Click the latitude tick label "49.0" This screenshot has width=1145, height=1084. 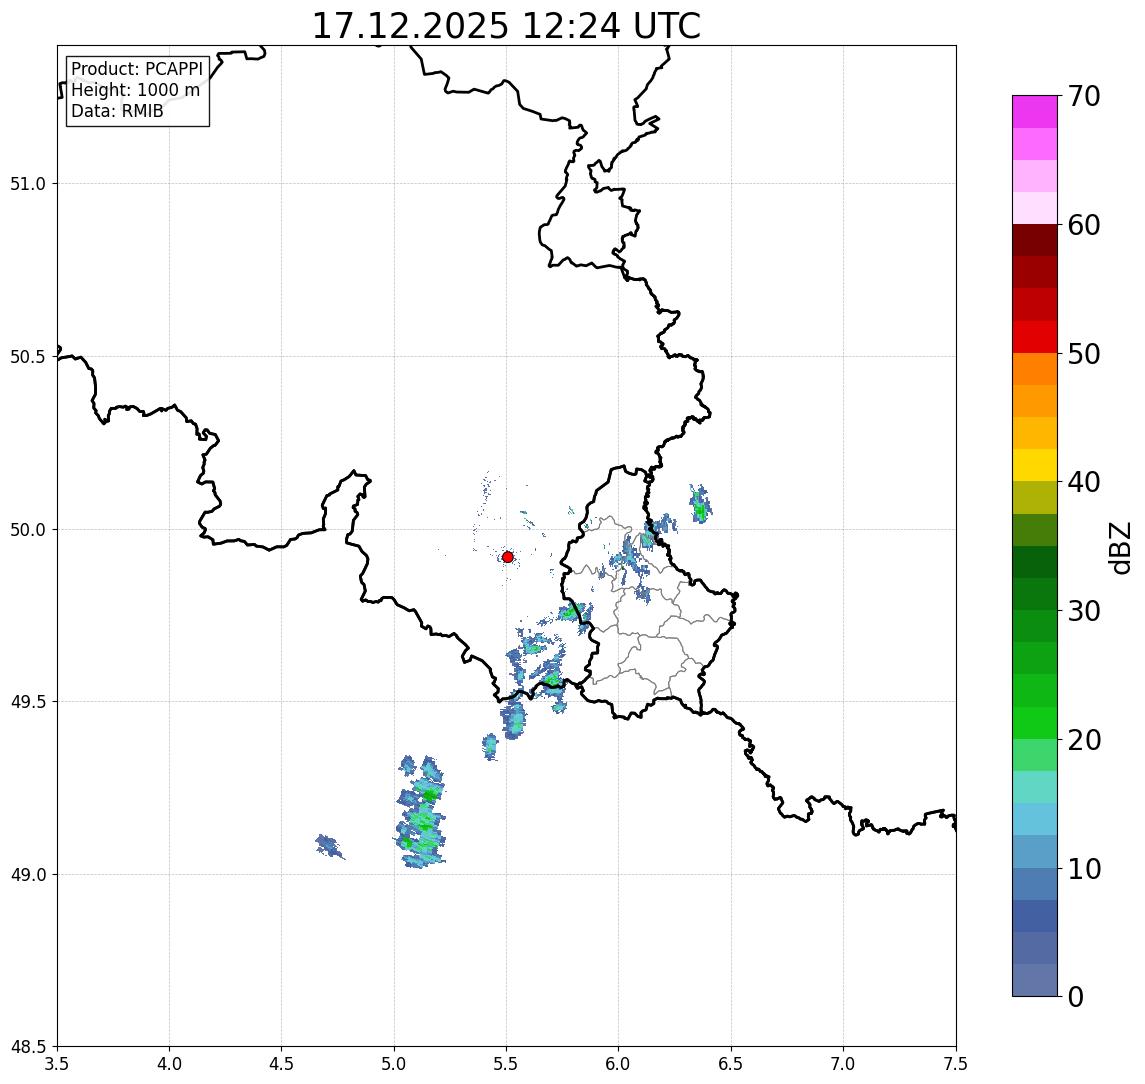point(27,874)
